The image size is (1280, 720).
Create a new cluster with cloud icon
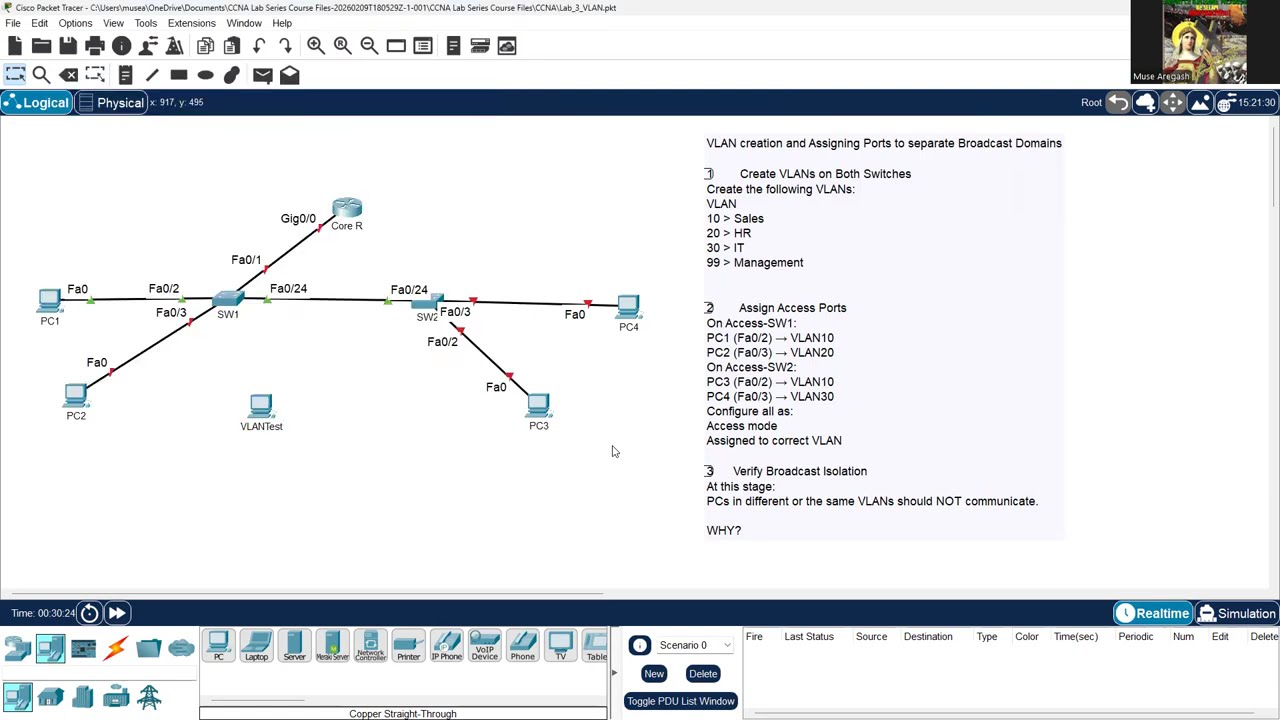[1145, 103]
